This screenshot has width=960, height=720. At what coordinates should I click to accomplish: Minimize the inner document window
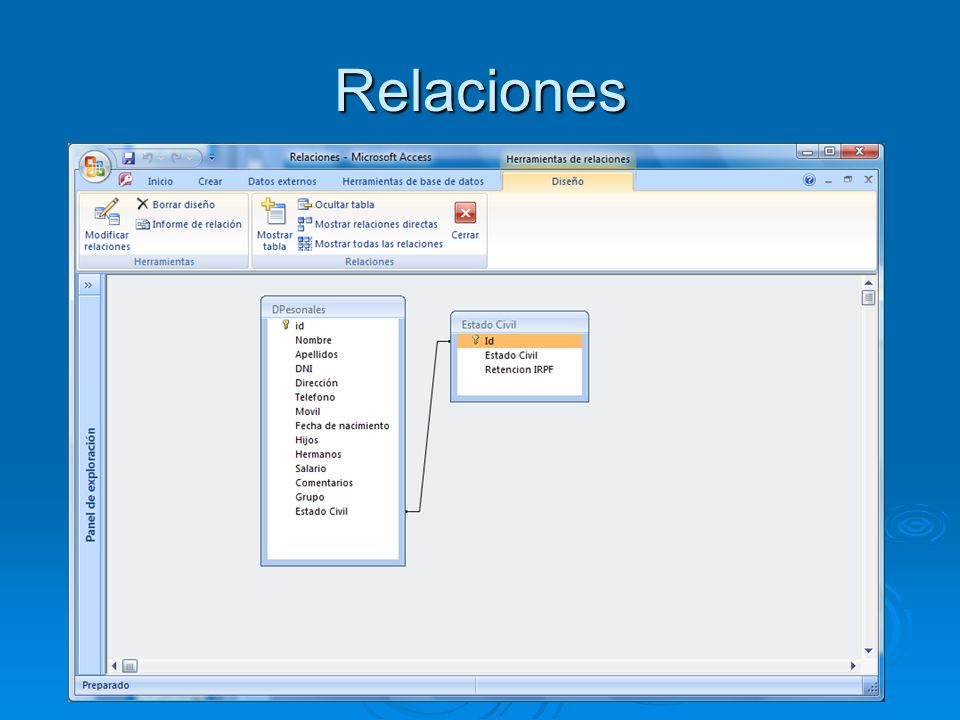pyautogui.click(x=829, y=181)
